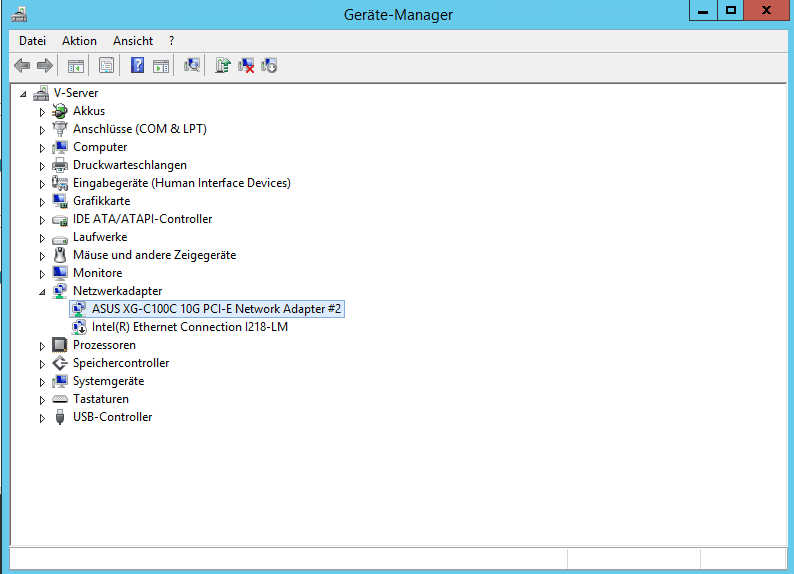This screenshot has height=574, width=794.
Task: Expand the arrow next to Akkus
Action: pos(42,112)
